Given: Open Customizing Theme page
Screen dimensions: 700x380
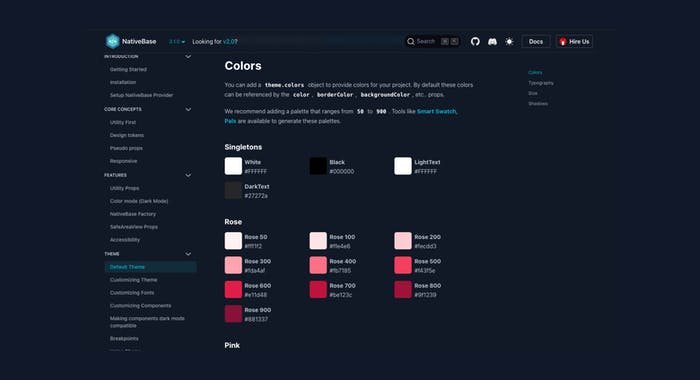Looking at the screenshot, I should [133, 280].
